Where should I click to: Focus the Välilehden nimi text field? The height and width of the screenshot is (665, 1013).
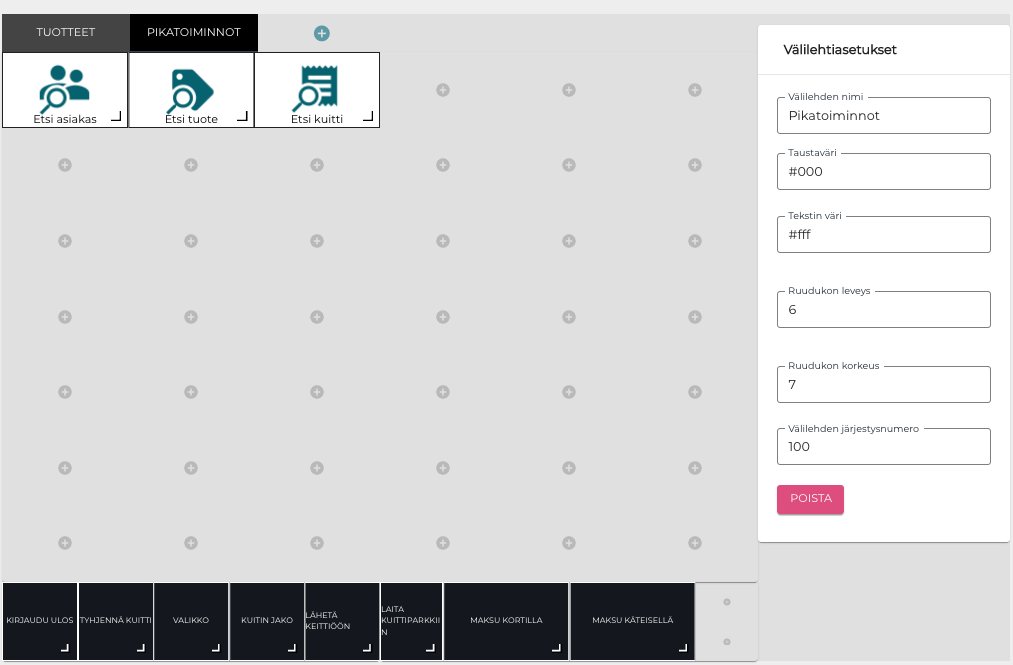[x=883, y=116]
